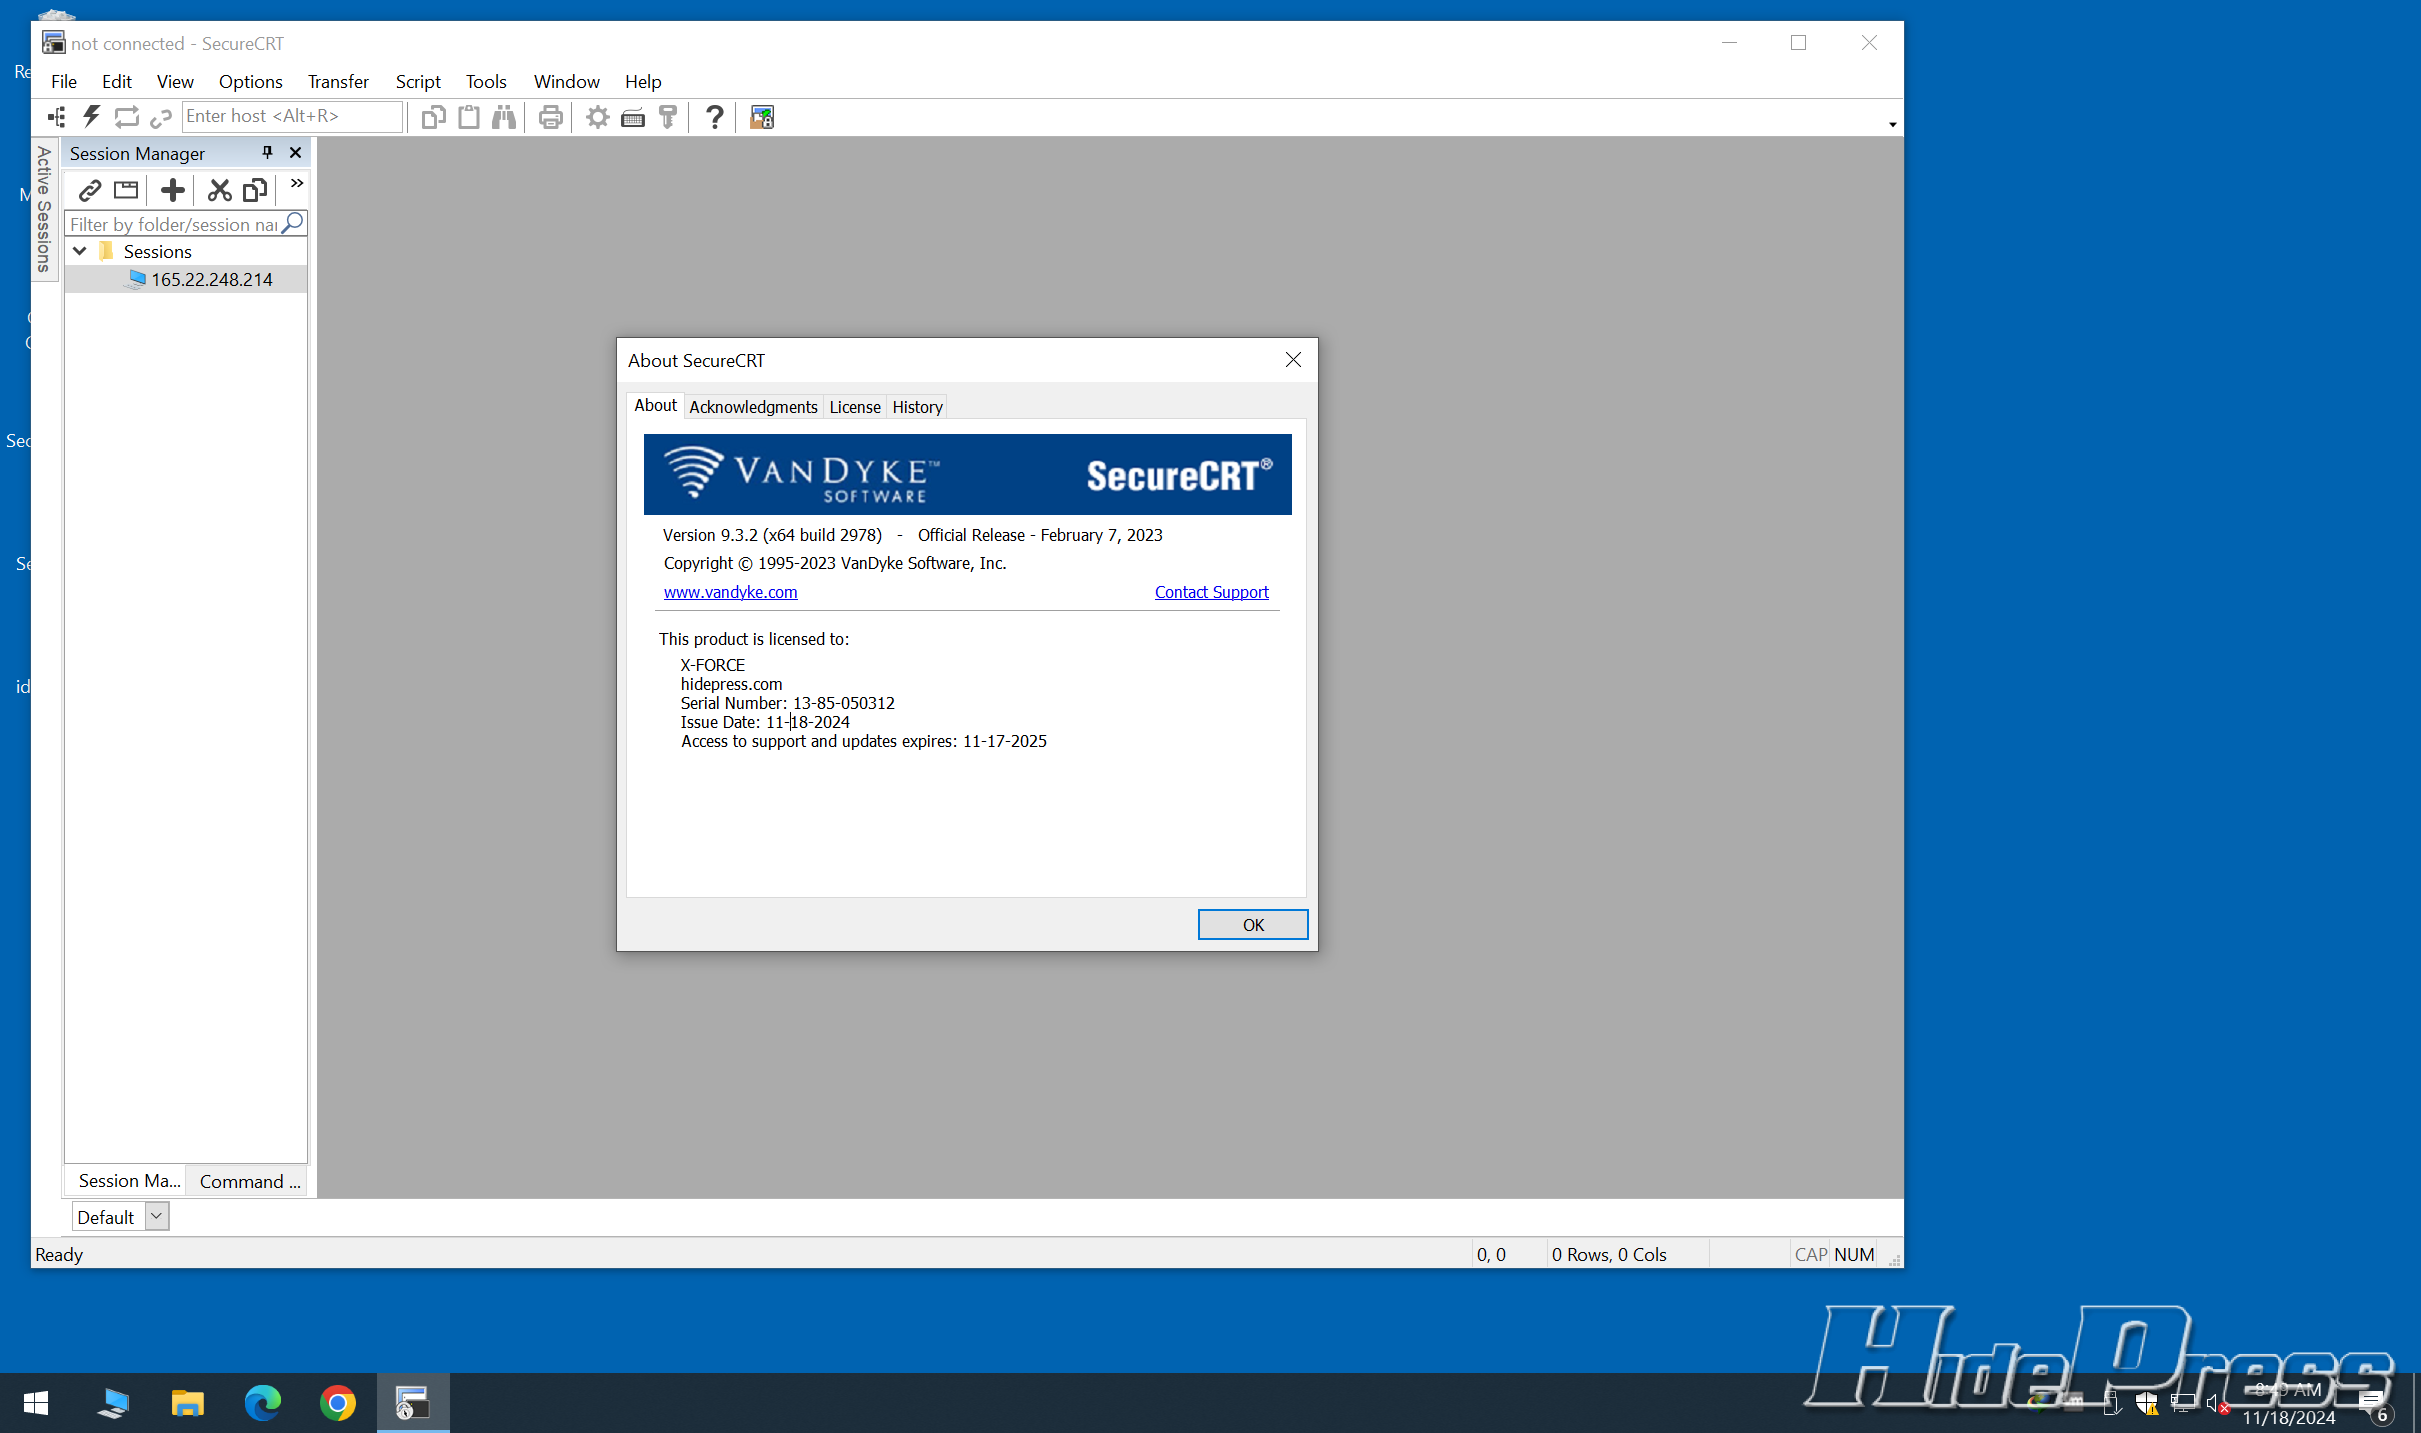Toggle the Session Manager pin icon
Screen dimensions: 2421x1433
point(267,153)
